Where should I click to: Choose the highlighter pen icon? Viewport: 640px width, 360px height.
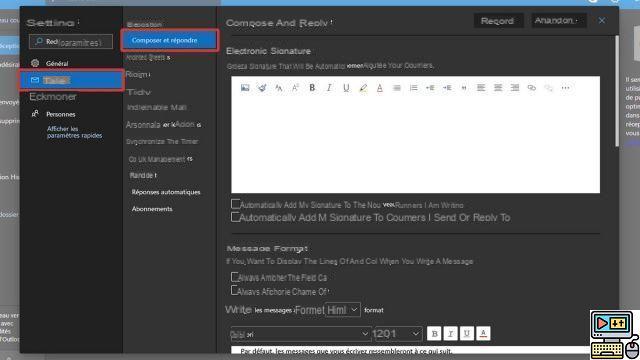(363, 88)
